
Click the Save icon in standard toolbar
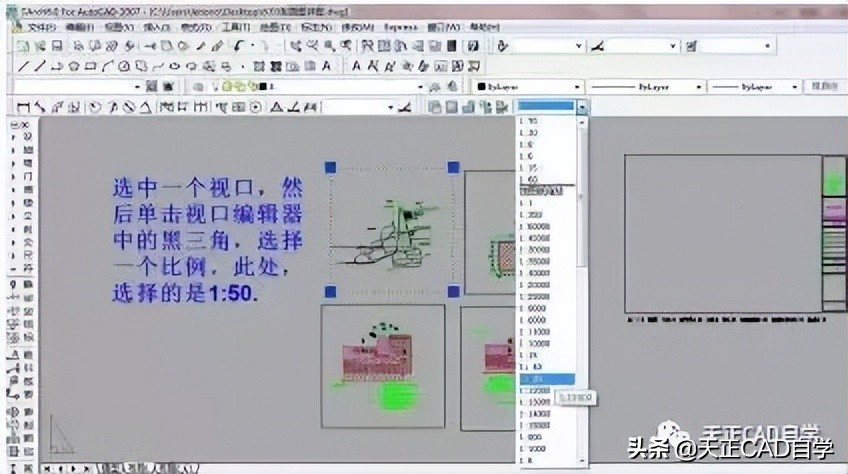pos(57,47)
